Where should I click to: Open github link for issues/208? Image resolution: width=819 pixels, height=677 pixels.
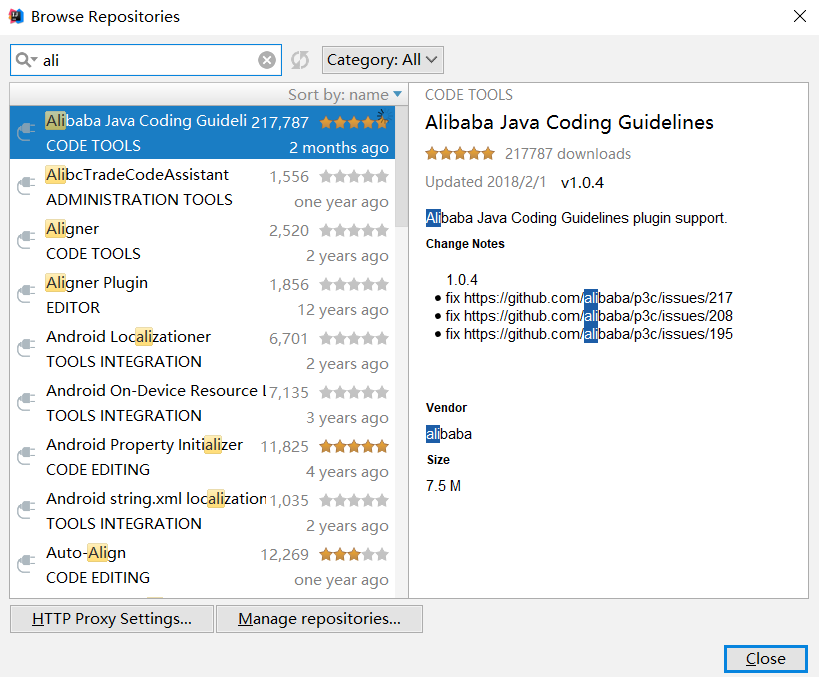point(598,316)
